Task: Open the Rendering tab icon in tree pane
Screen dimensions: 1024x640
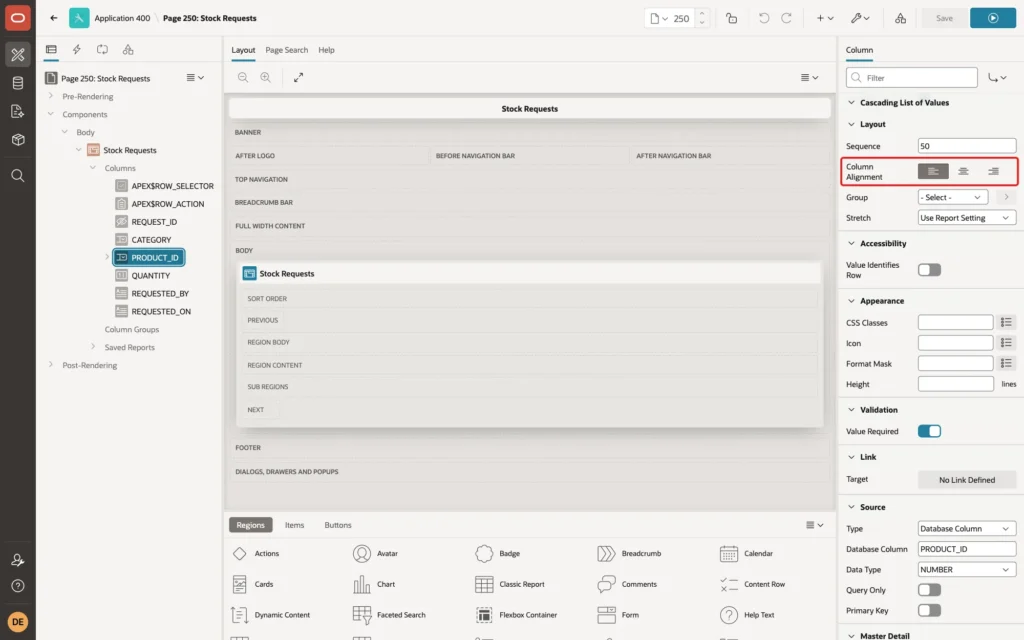Action: 51,50
